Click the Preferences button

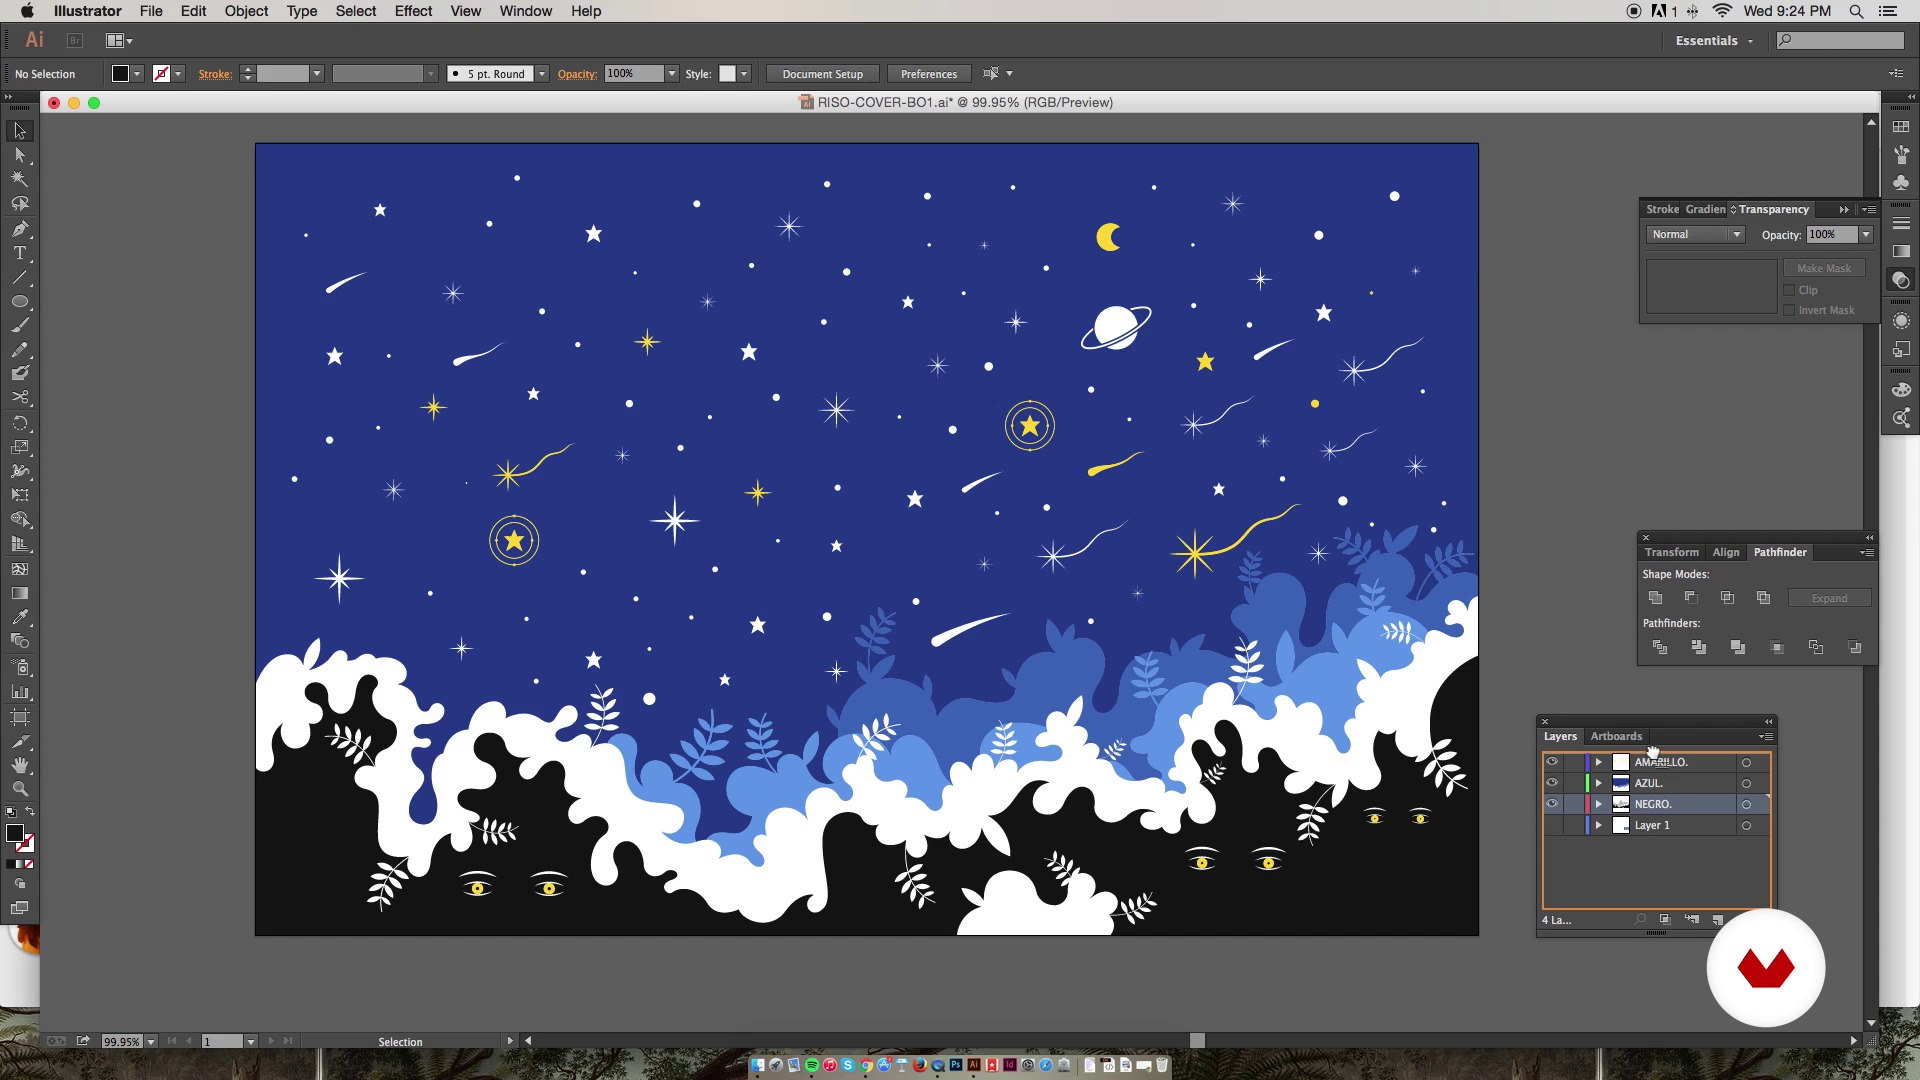click(928, 74)
